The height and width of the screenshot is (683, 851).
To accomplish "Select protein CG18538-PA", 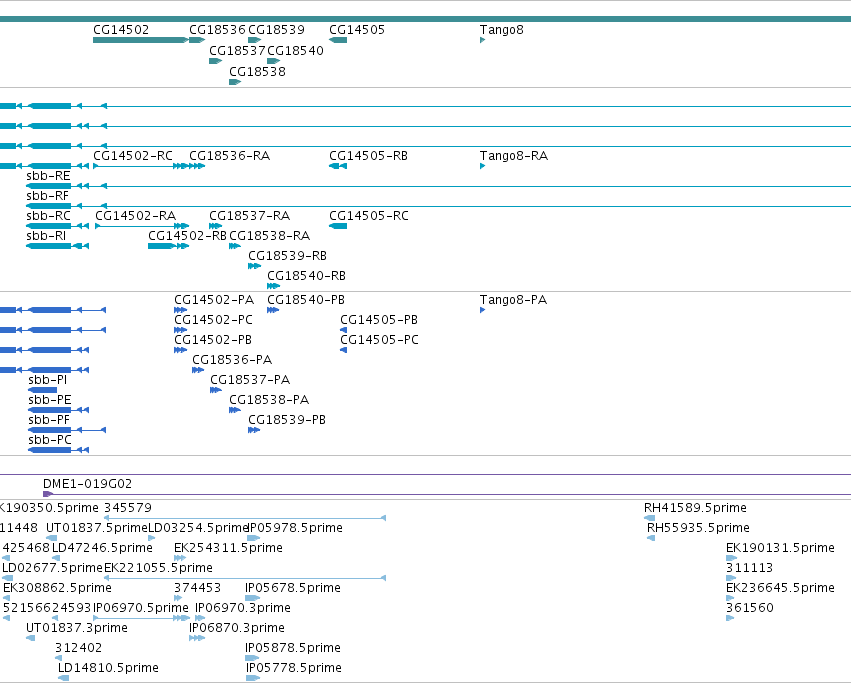I will pyautogui.click(x=235, y=410).
